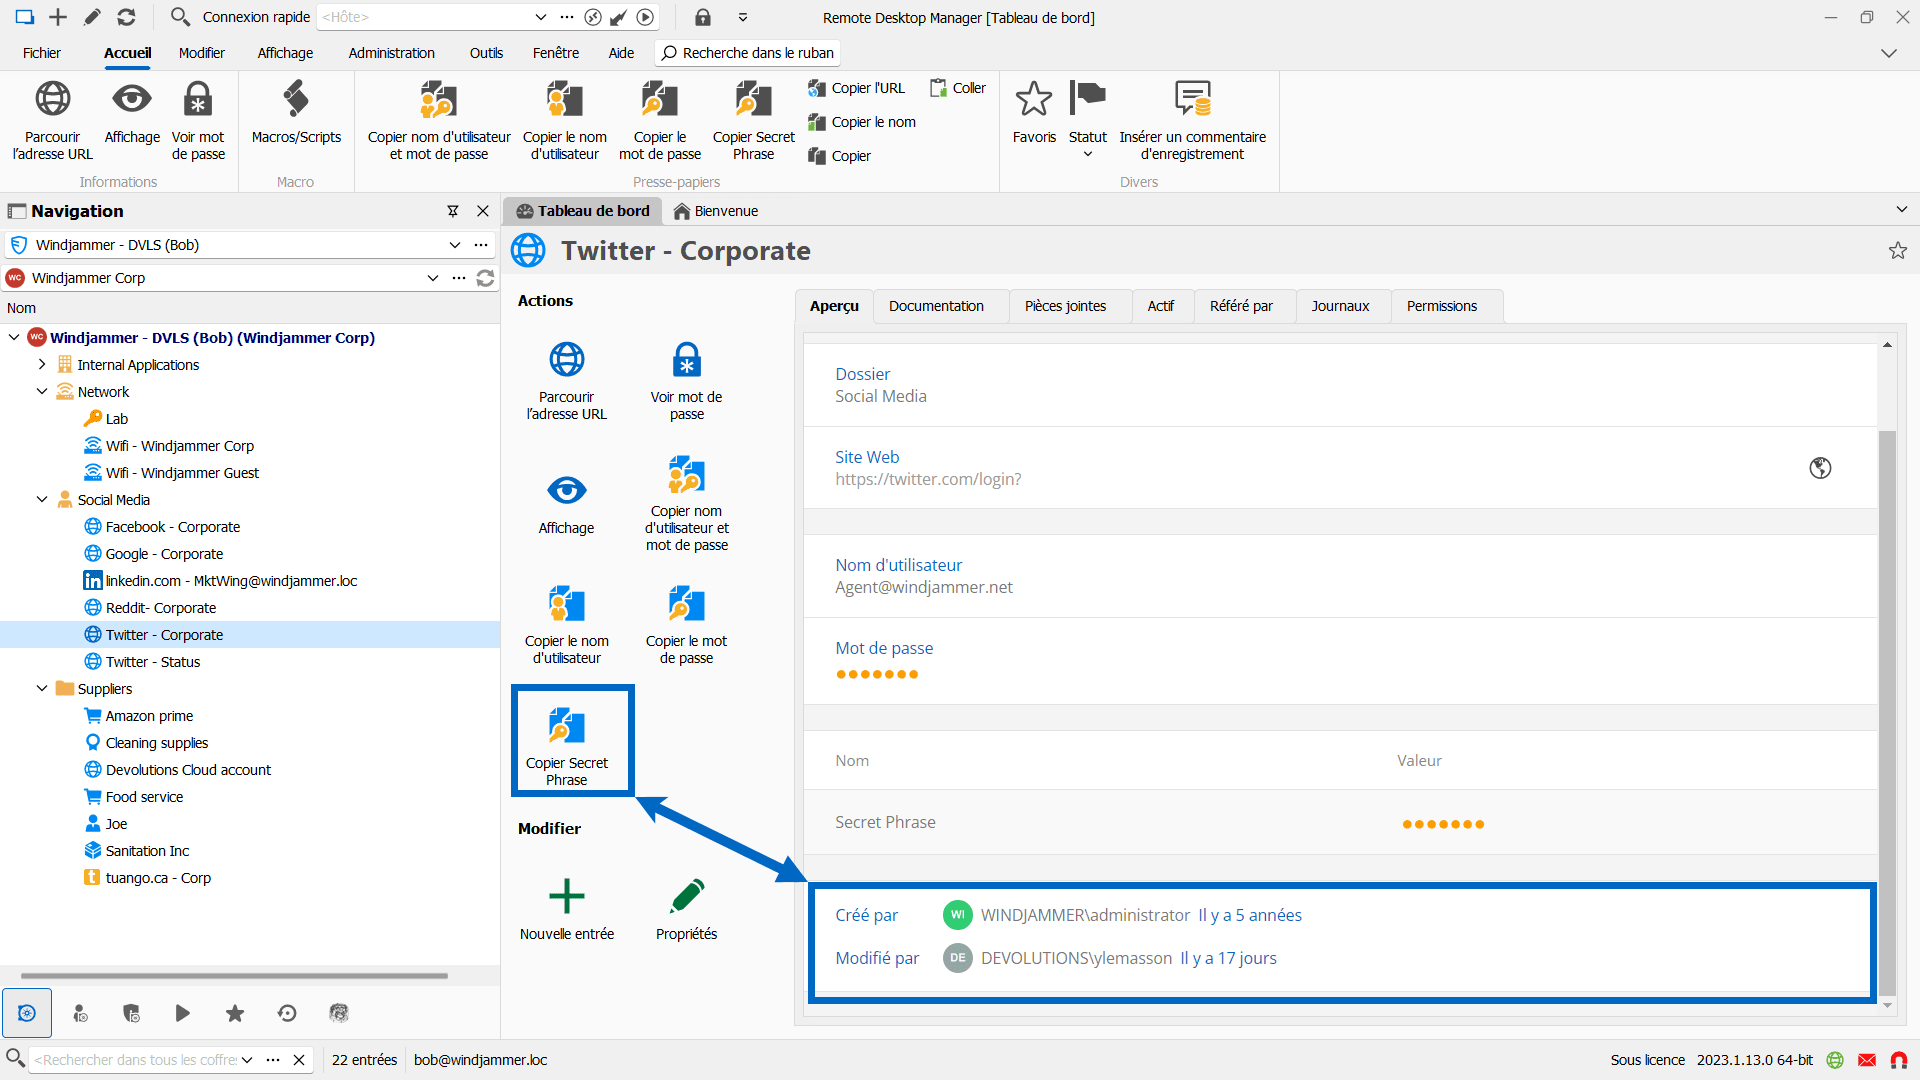Click the Propriétés pencil icon
Screen dimensions: 1920x1080
pos(687,897)
